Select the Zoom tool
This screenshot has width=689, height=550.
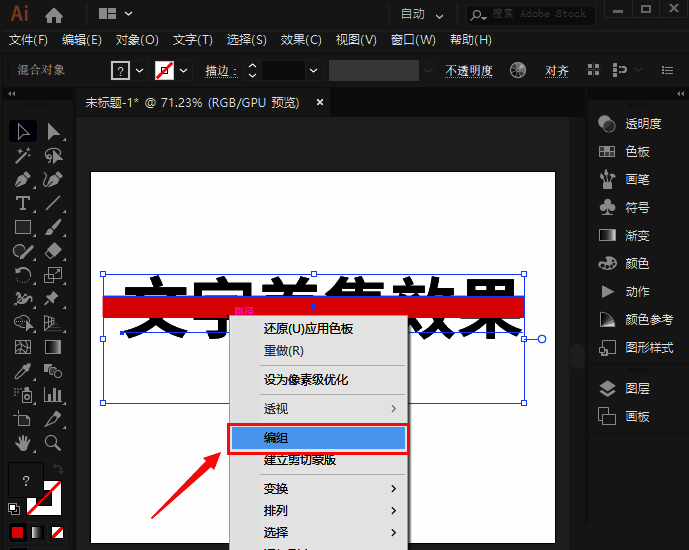click(53, 443)
